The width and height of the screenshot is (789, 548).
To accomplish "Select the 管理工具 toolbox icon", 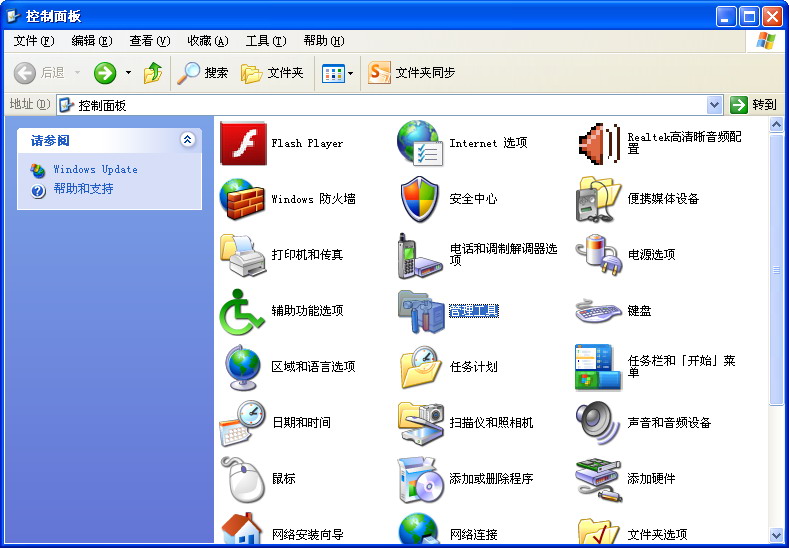I will (x=421, y=311).
